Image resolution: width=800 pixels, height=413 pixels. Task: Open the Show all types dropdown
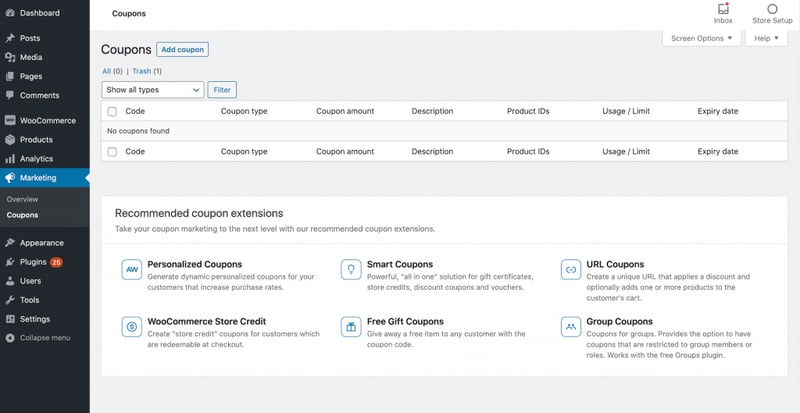153,90
